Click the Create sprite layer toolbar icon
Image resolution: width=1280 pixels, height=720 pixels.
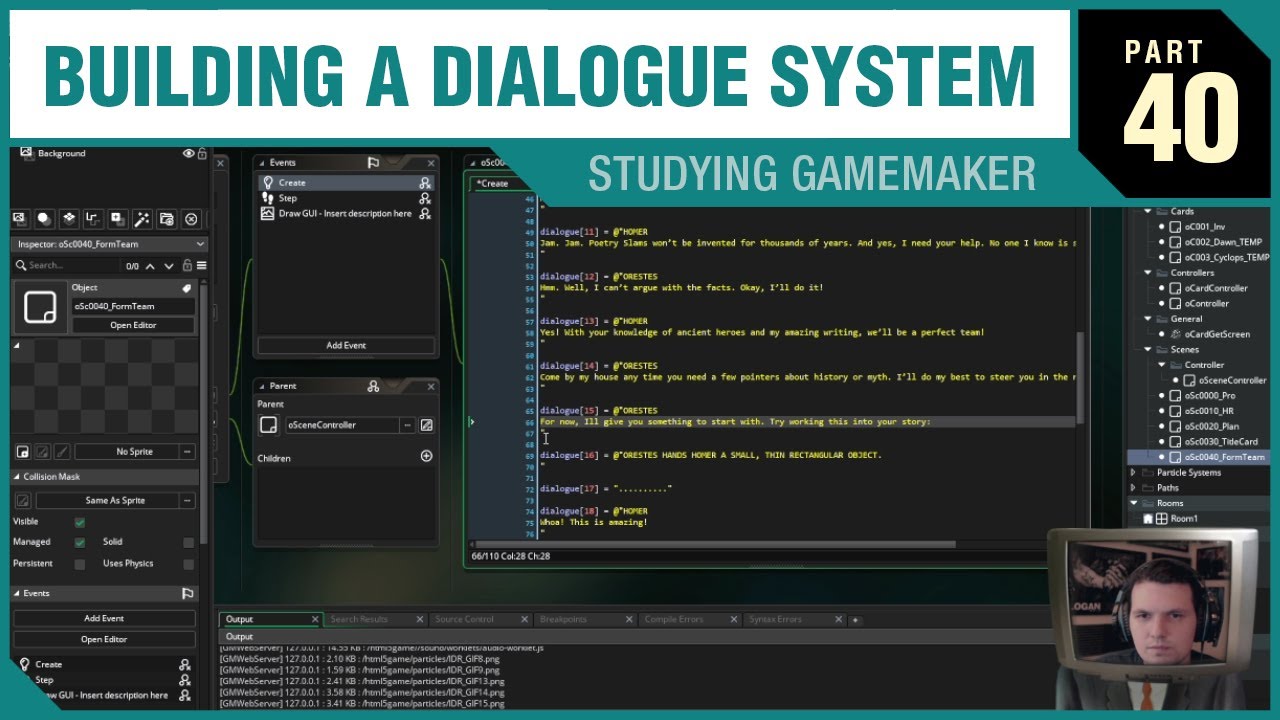pos(117,218)
